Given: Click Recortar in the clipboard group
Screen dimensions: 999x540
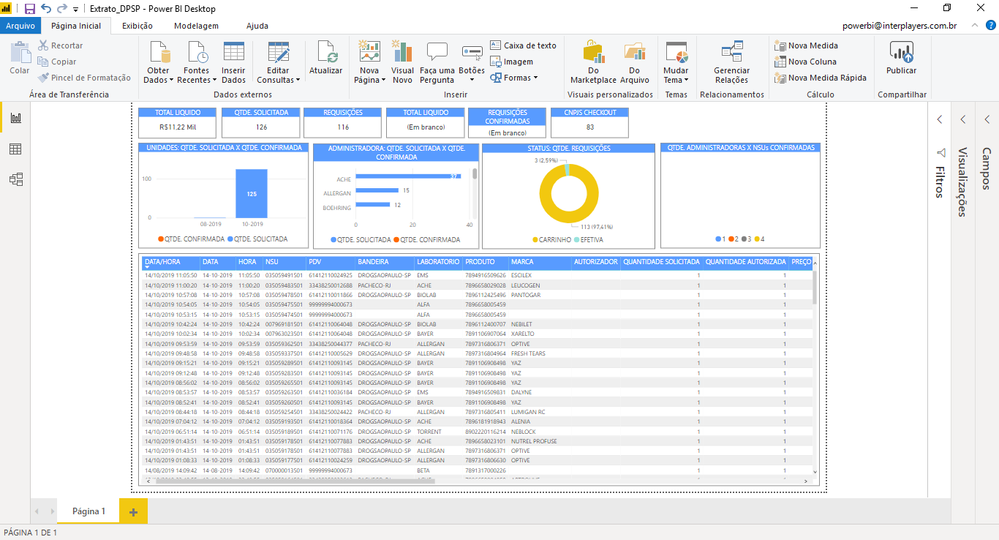Looking at the screenshot, I should (x=61, y=45).
